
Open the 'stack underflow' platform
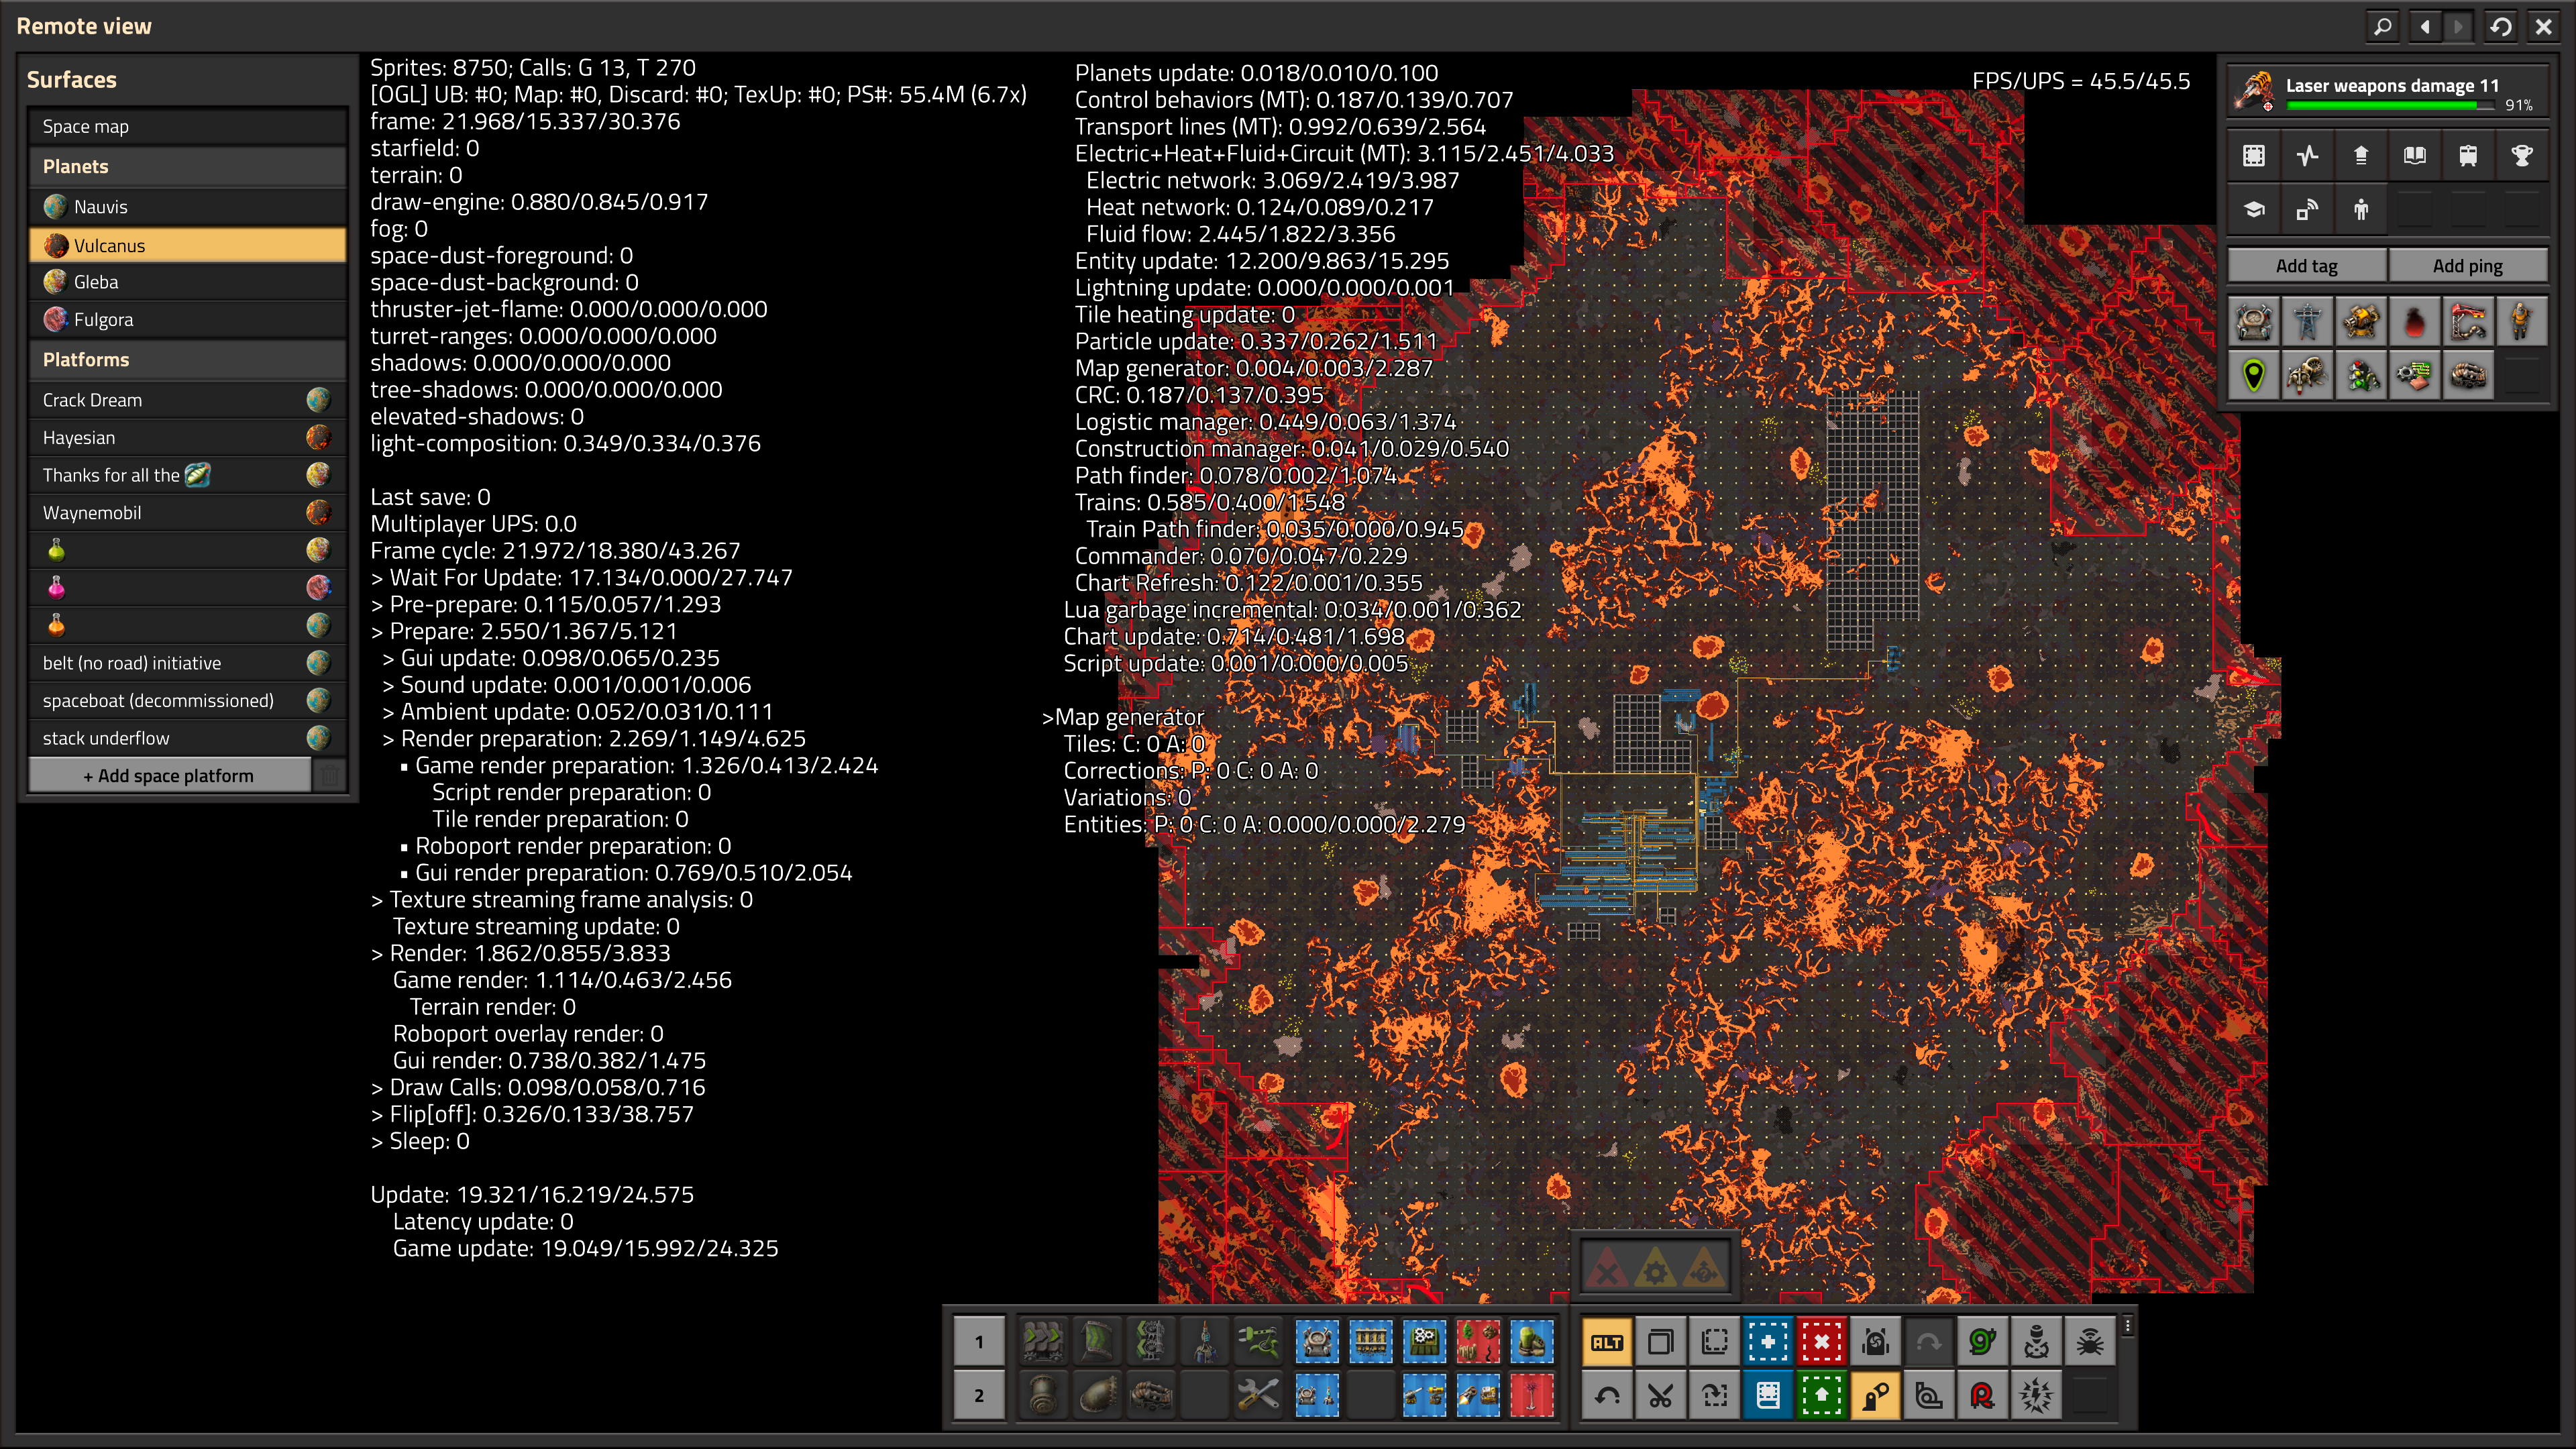click(188, 738)
